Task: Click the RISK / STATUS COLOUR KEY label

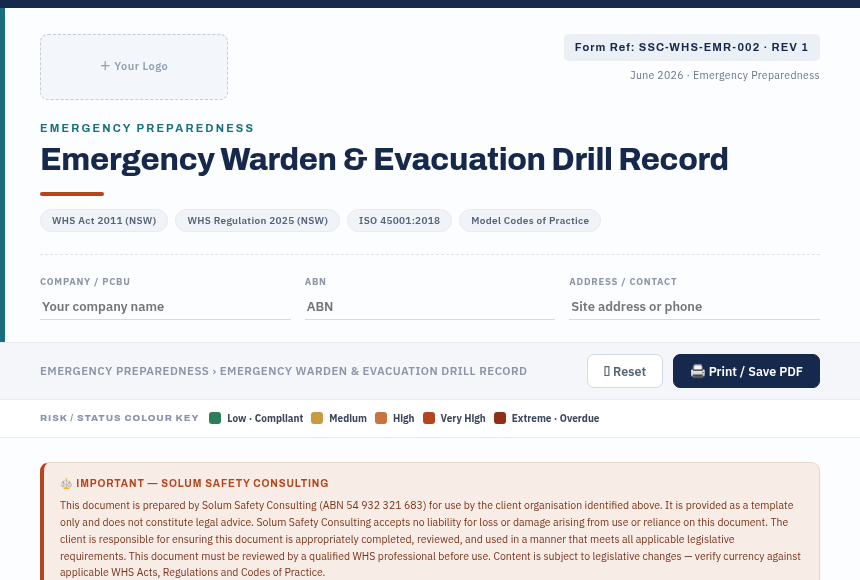Action: [120, 418]
